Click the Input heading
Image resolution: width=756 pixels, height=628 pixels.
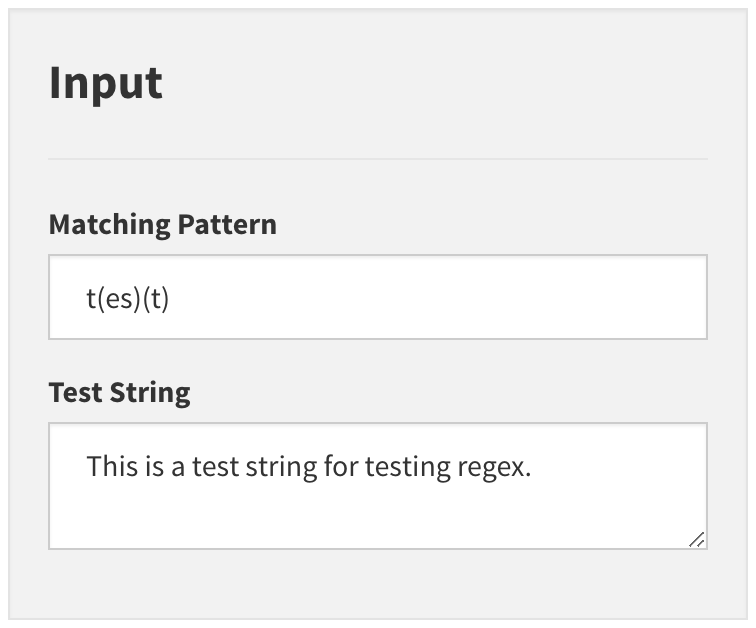[106, 83]
